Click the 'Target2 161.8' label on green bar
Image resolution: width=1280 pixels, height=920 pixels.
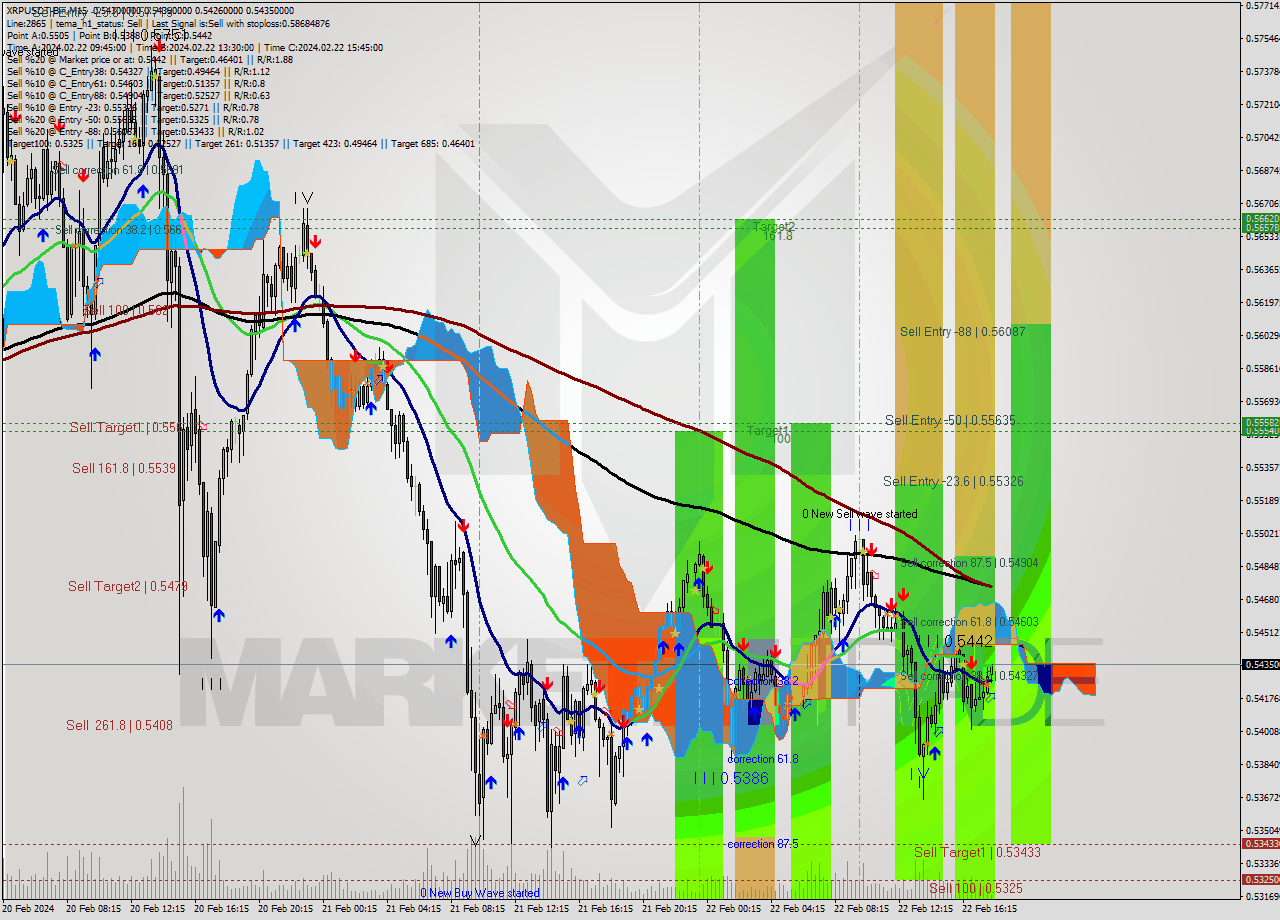click(774, 231)
